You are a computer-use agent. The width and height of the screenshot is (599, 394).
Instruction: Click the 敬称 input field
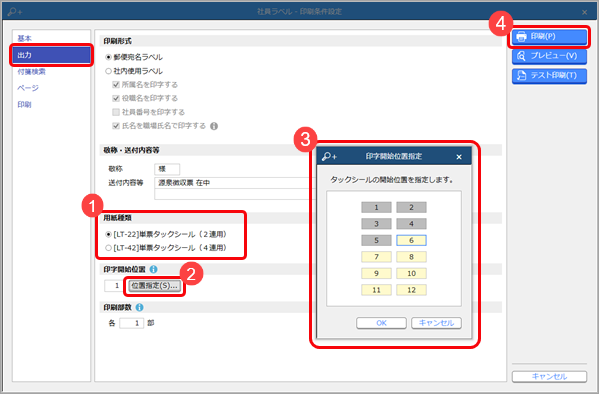pos(167,169)
